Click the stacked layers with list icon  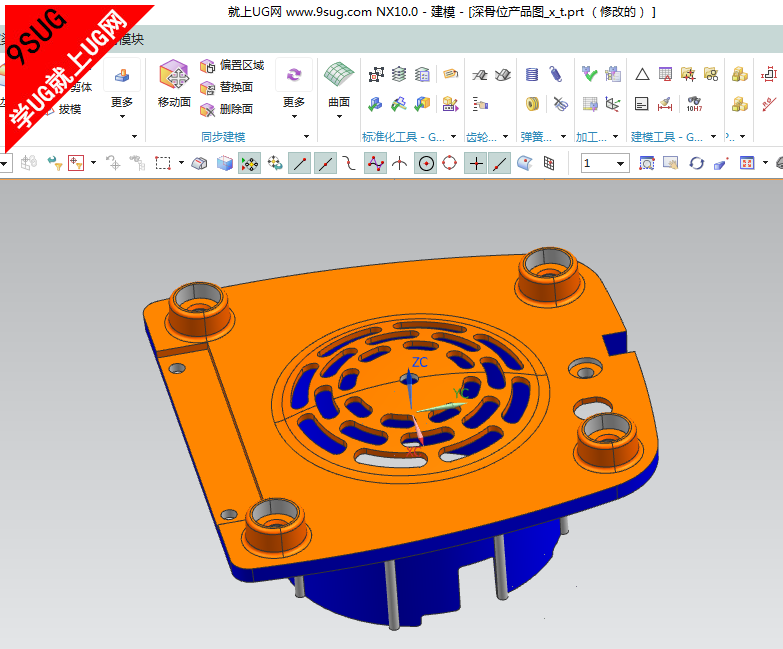point(422,75)
